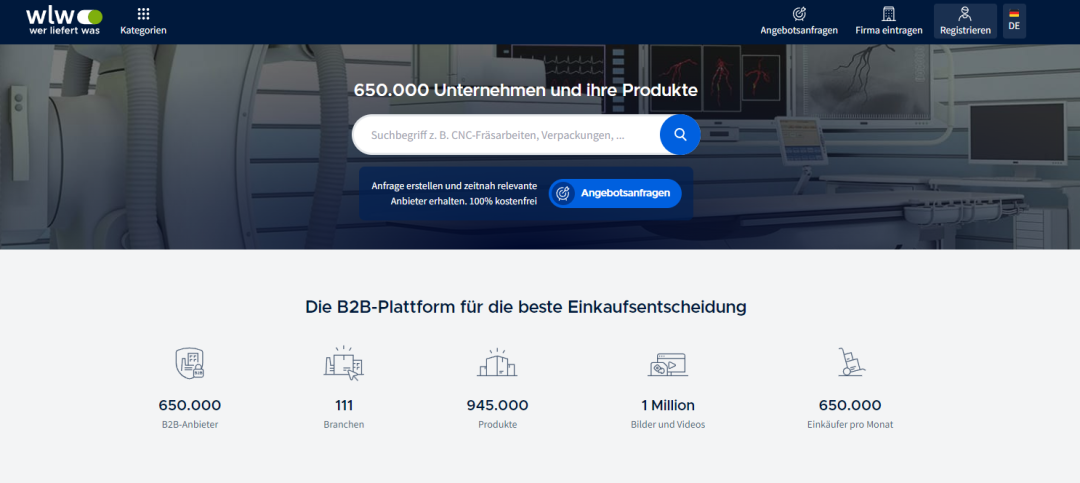Click the Anfrage erstellen info text
Image resolution: width=1080 pixels, height=483 pixels.
454,194
